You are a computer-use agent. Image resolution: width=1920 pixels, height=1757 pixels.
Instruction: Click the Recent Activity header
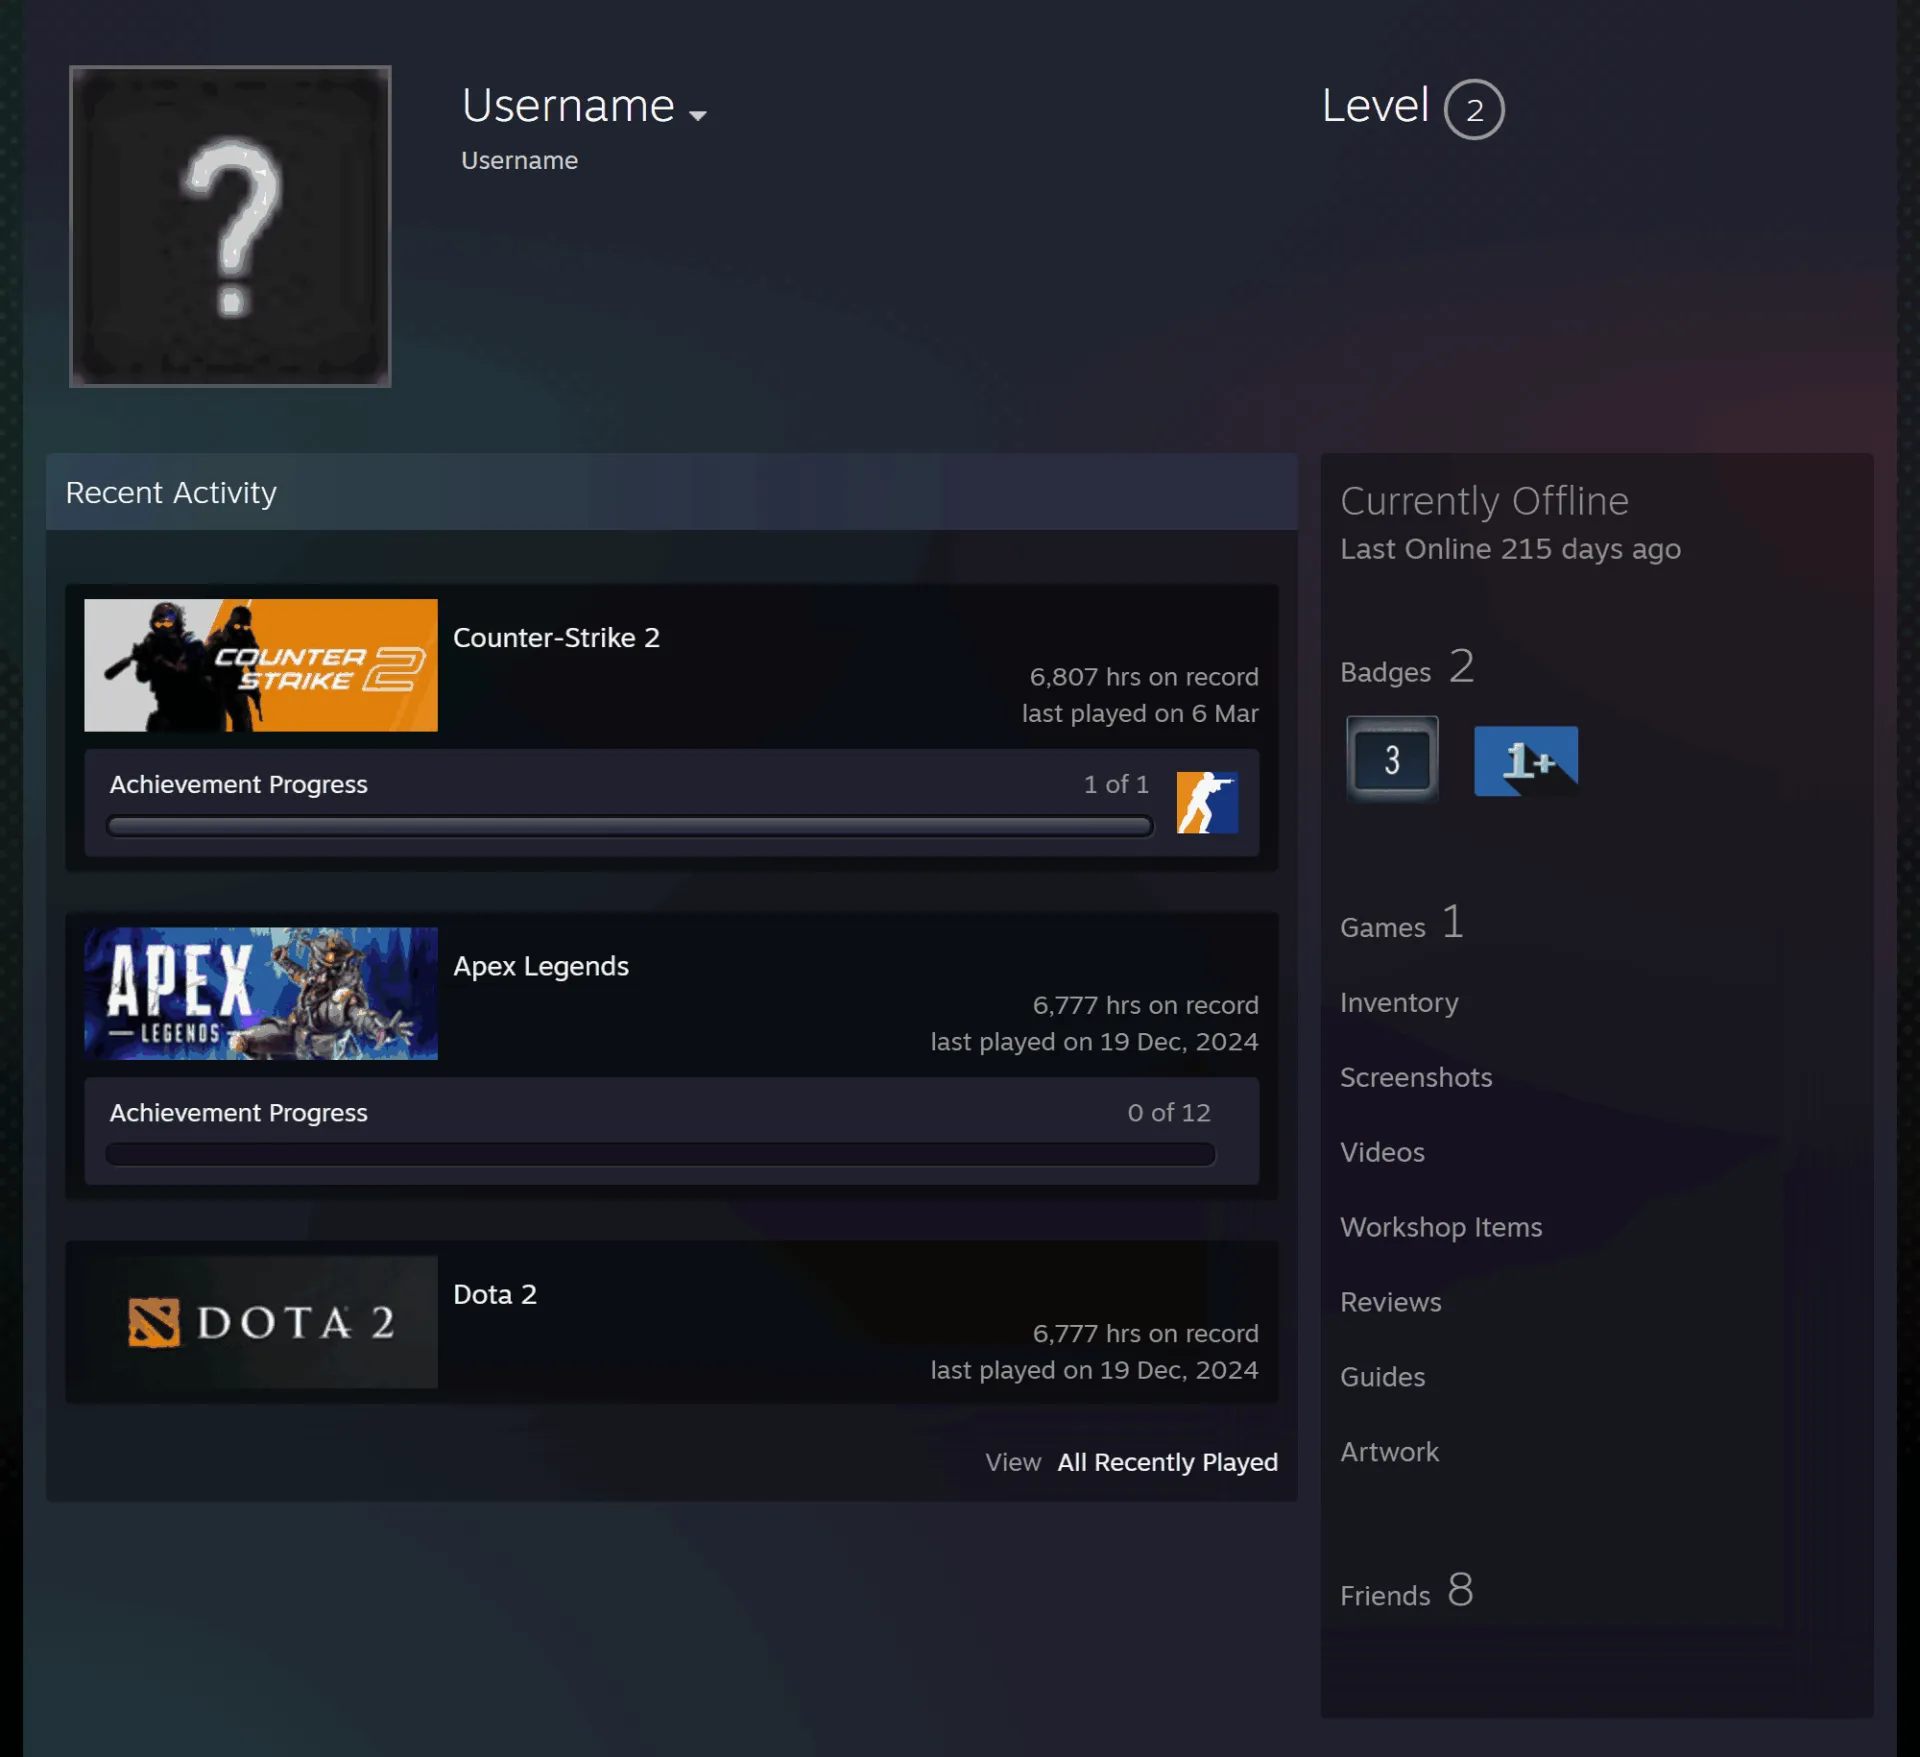672,492
